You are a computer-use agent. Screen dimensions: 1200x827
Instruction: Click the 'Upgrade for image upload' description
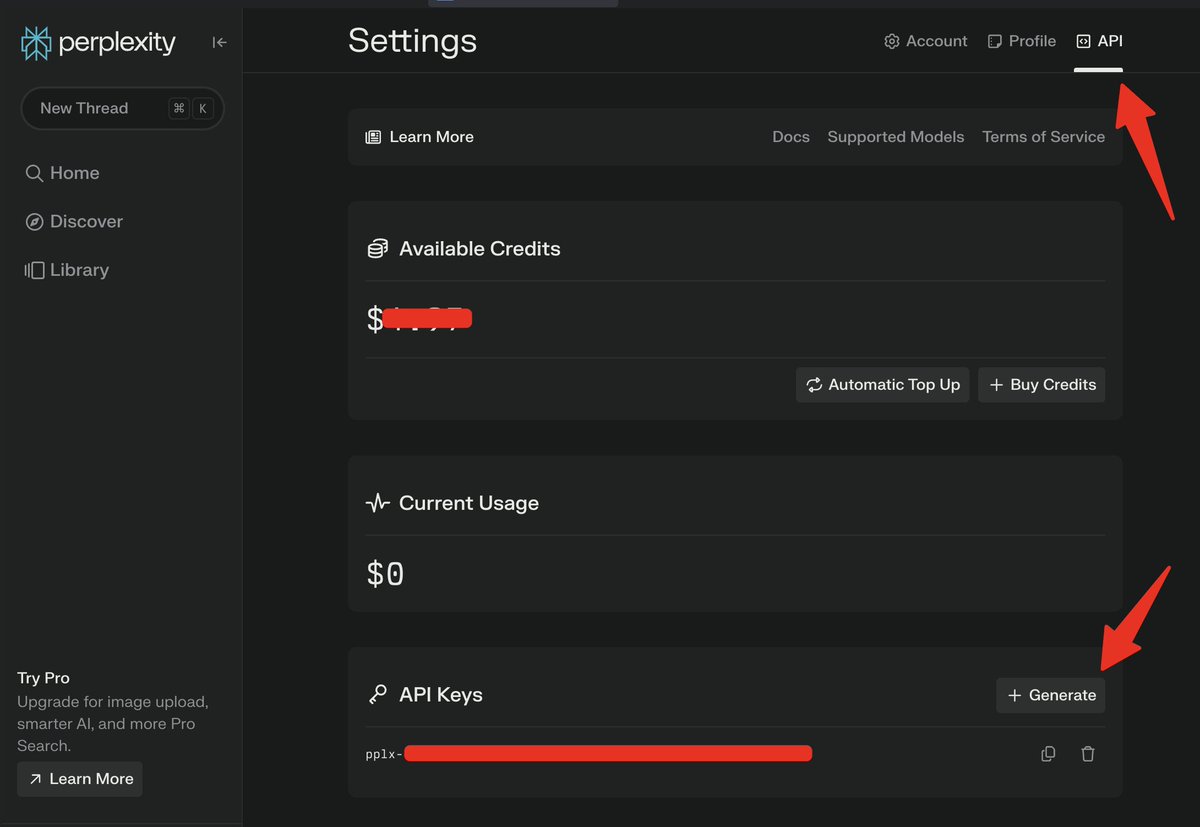pos(113,724)
